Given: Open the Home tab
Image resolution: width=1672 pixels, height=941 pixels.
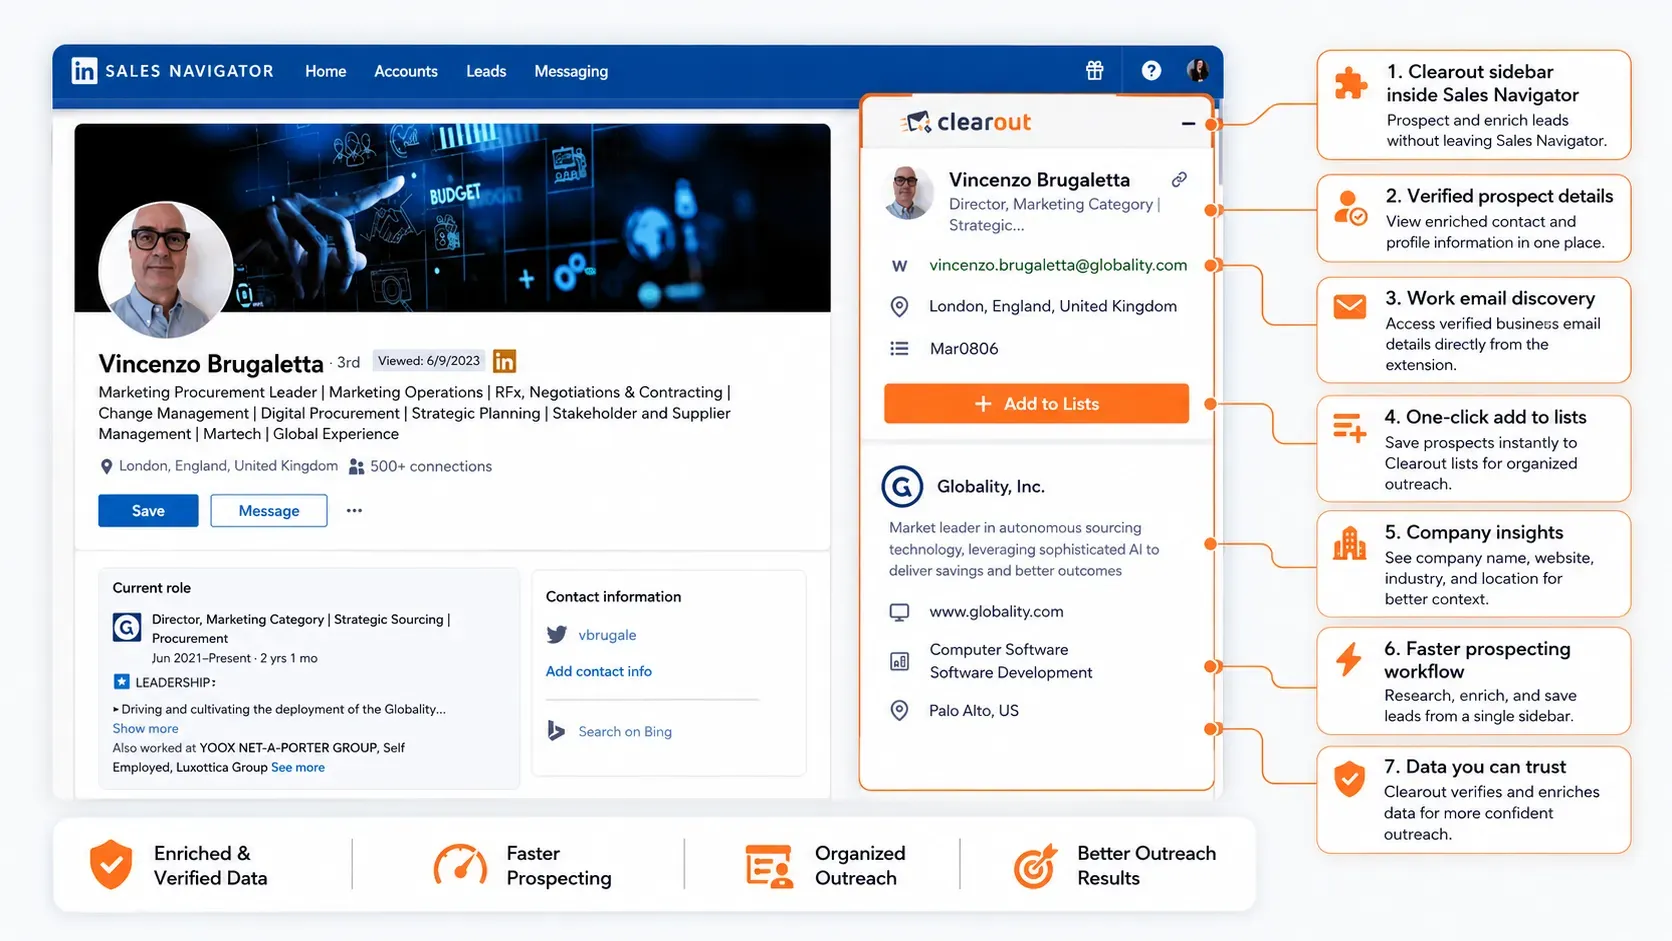Looking at the screenshot, I should tap(326, 71).
